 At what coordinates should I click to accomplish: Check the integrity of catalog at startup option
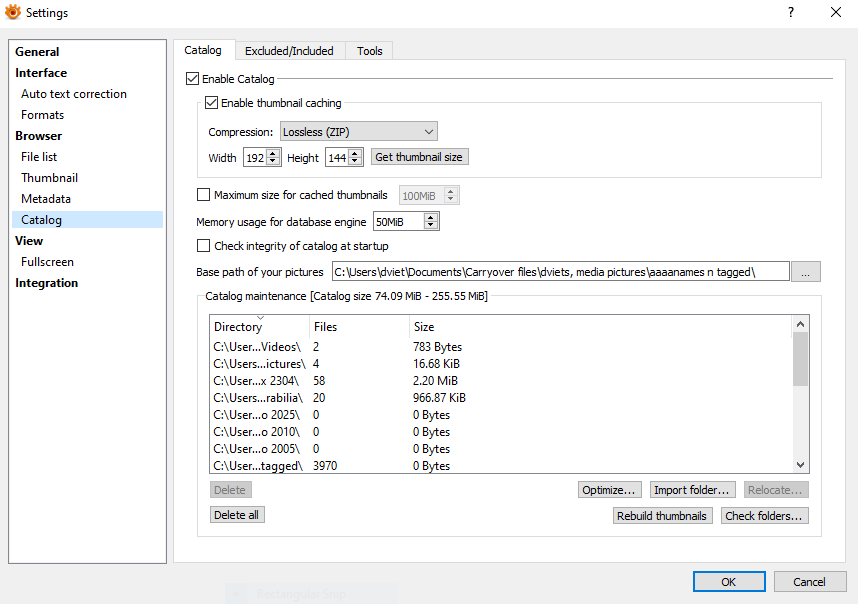point(204,246)
